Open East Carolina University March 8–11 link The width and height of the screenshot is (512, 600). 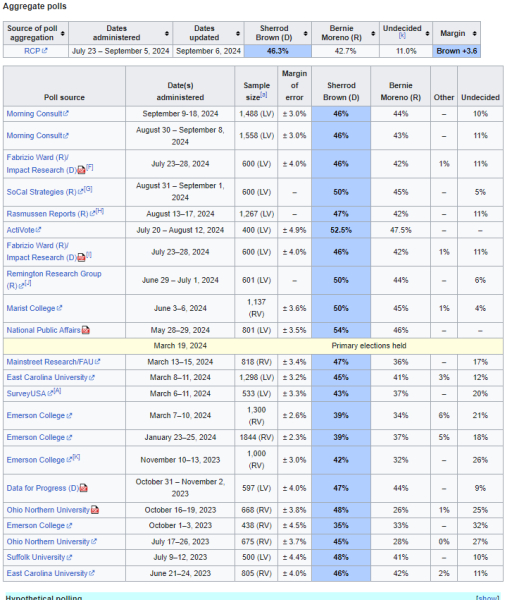[50, 377]
